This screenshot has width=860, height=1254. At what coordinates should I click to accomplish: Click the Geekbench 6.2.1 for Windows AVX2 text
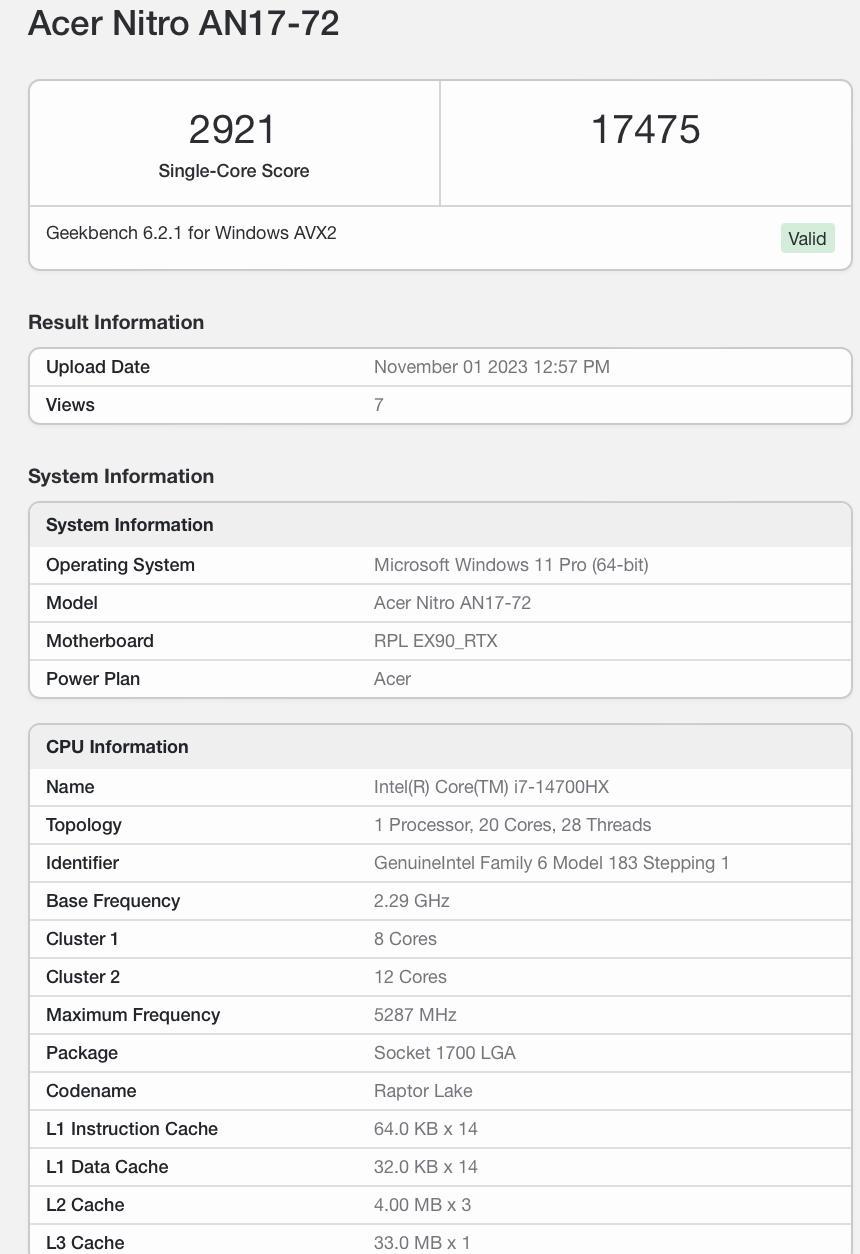point(191,233)
